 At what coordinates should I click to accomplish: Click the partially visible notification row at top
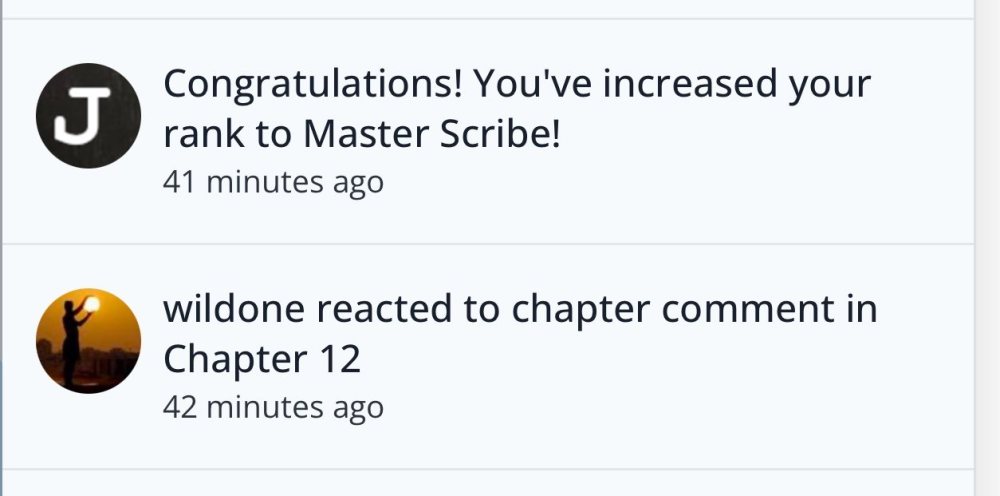(488, 8)
